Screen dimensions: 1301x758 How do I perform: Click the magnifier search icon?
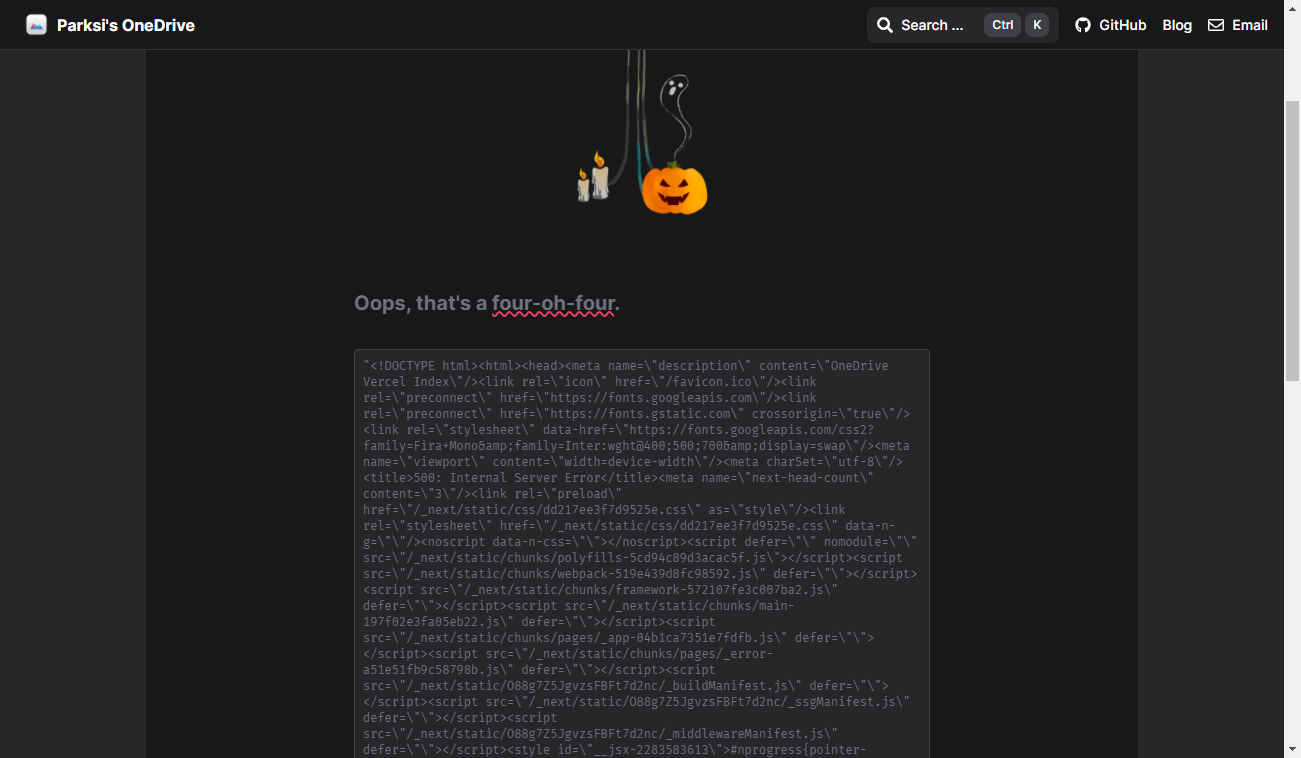[x=885, y=25]
